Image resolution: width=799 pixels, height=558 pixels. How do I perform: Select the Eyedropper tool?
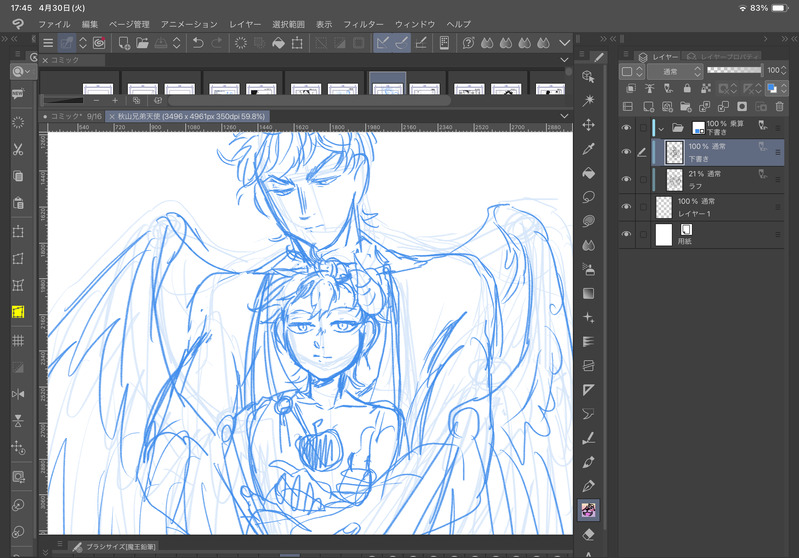click(588, 149)
